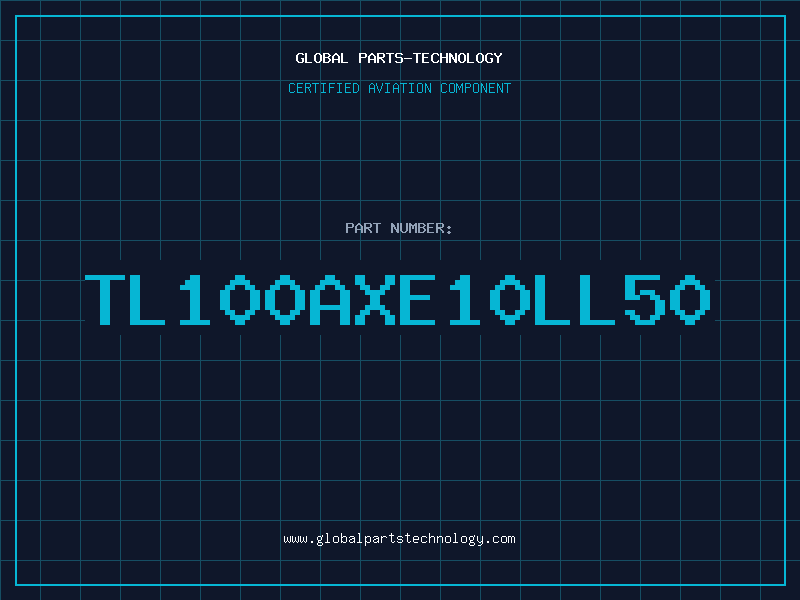Select the letter X in the part number
800x600 pixels.
[376, 300]
